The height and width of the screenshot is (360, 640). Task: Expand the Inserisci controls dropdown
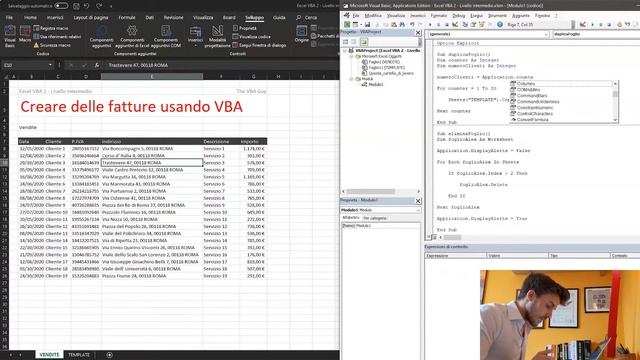coord(195,37)
